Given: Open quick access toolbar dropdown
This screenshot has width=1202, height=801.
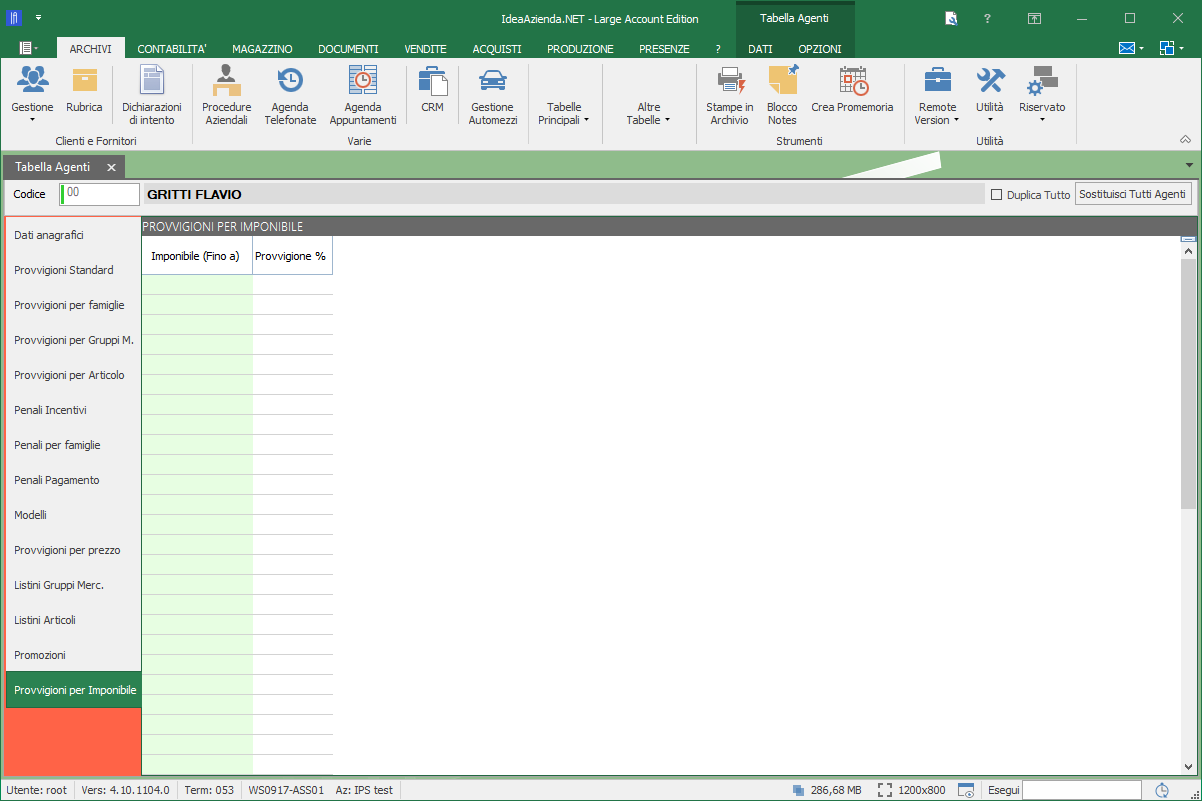Looking at the screenshot, I should point(38,18).
